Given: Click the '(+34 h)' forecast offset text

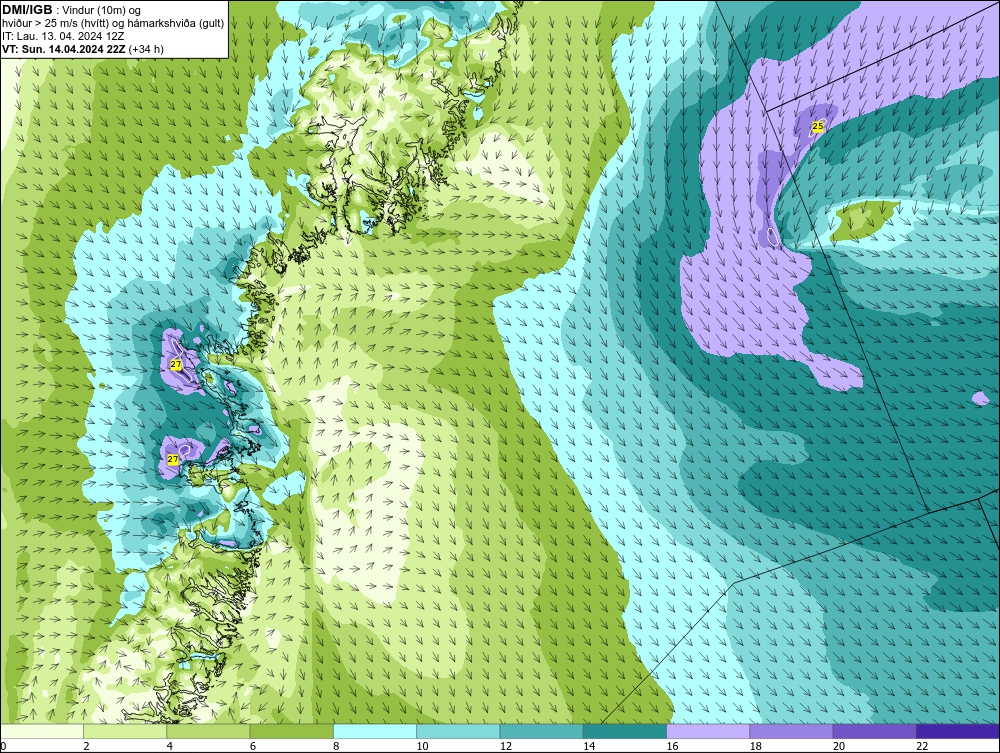Looking at the screenshot, I should tap(146, 49).
